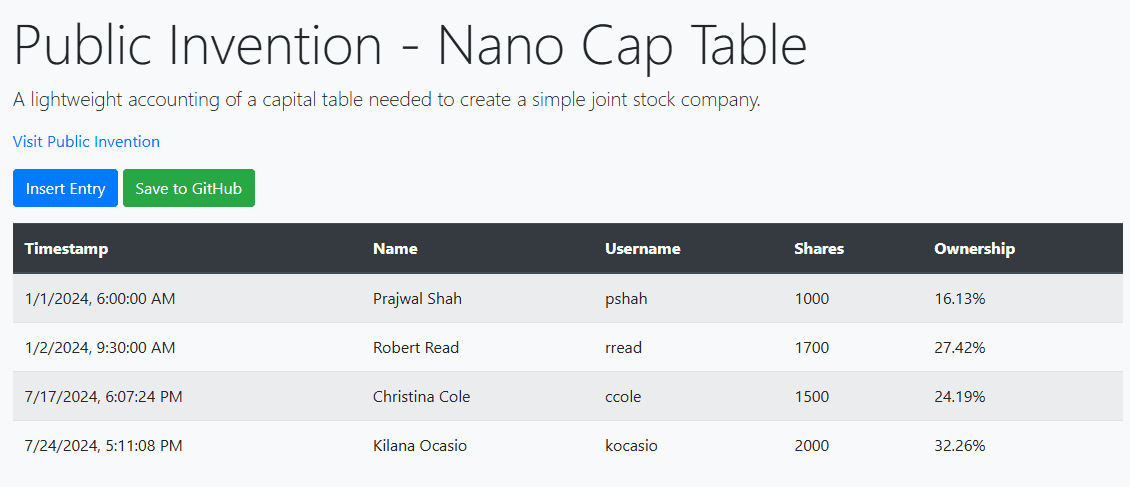This screenshot has height=487, width=1130.
Task: Select the 24.19% ownership cell
Action: [959, 396]
